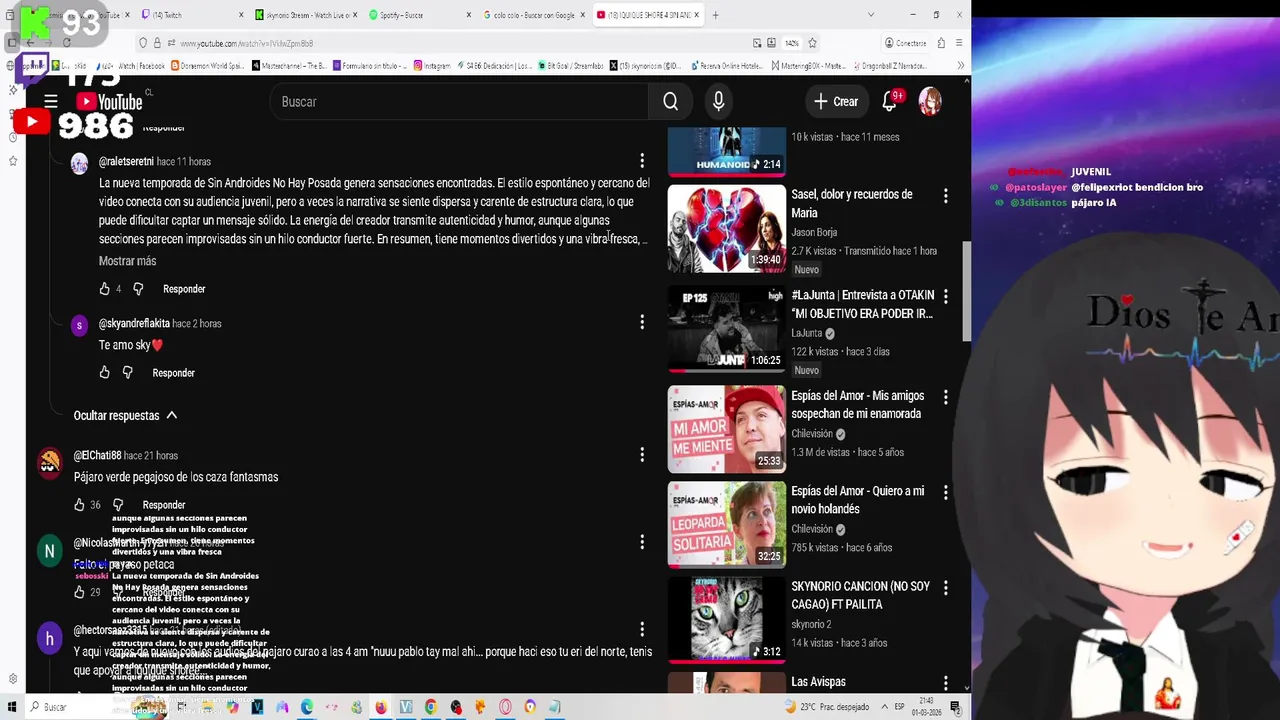Open a new browser tab

(715, 15)
